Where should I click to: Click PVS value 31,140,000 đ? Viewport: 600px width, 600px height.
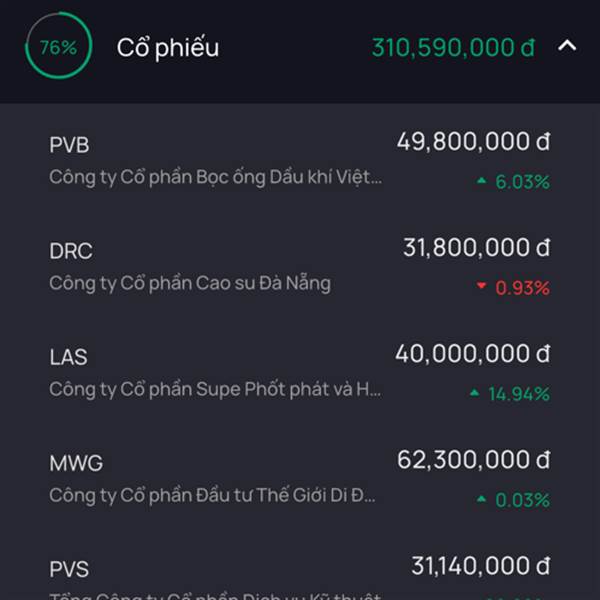(480, 566)
